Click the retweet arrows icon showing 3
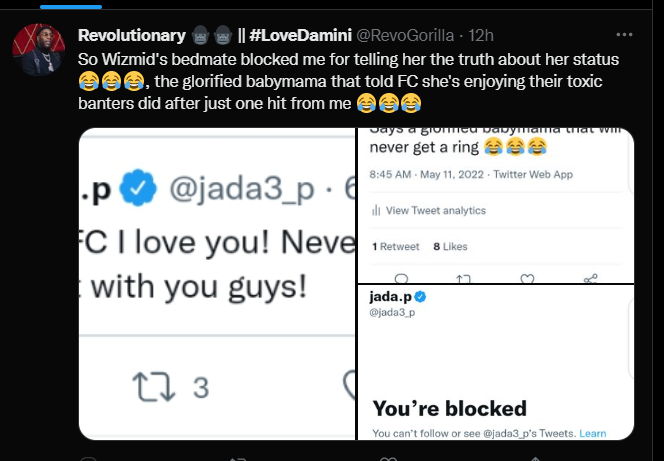Screen dimensions: 664x461 [153, 387]
